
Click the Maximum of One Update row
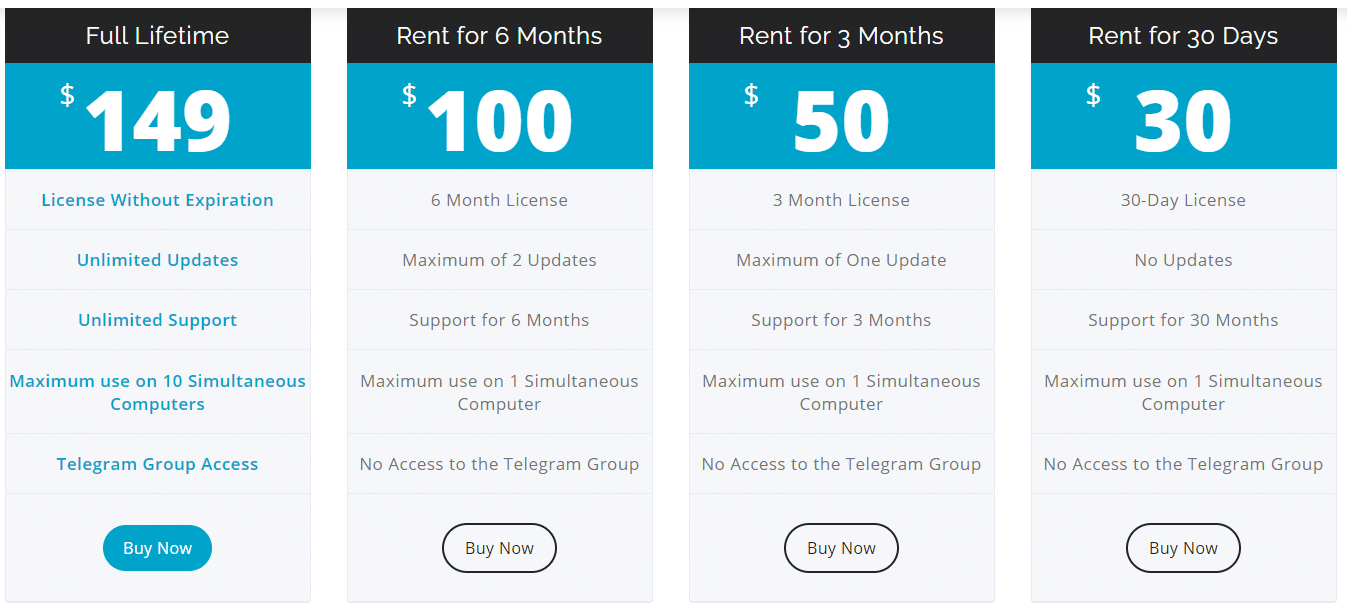pos(841,260)
